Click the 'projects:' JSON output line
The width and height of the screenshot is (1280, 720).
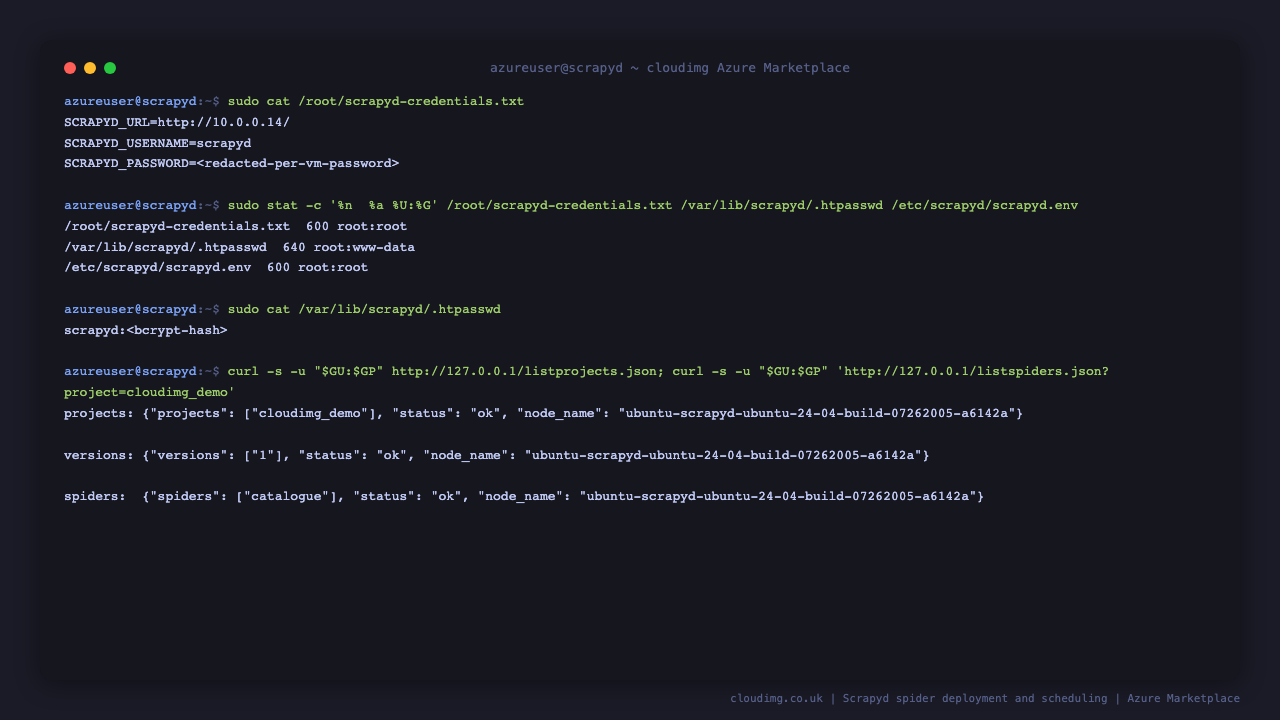click(x=544, y=413)
